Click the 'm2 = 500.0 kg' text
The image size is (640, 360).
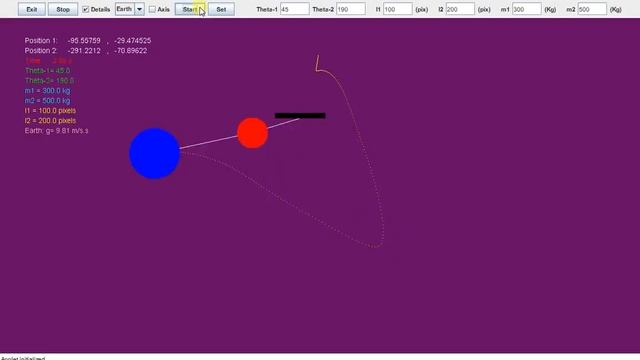(x=47, y=100)
